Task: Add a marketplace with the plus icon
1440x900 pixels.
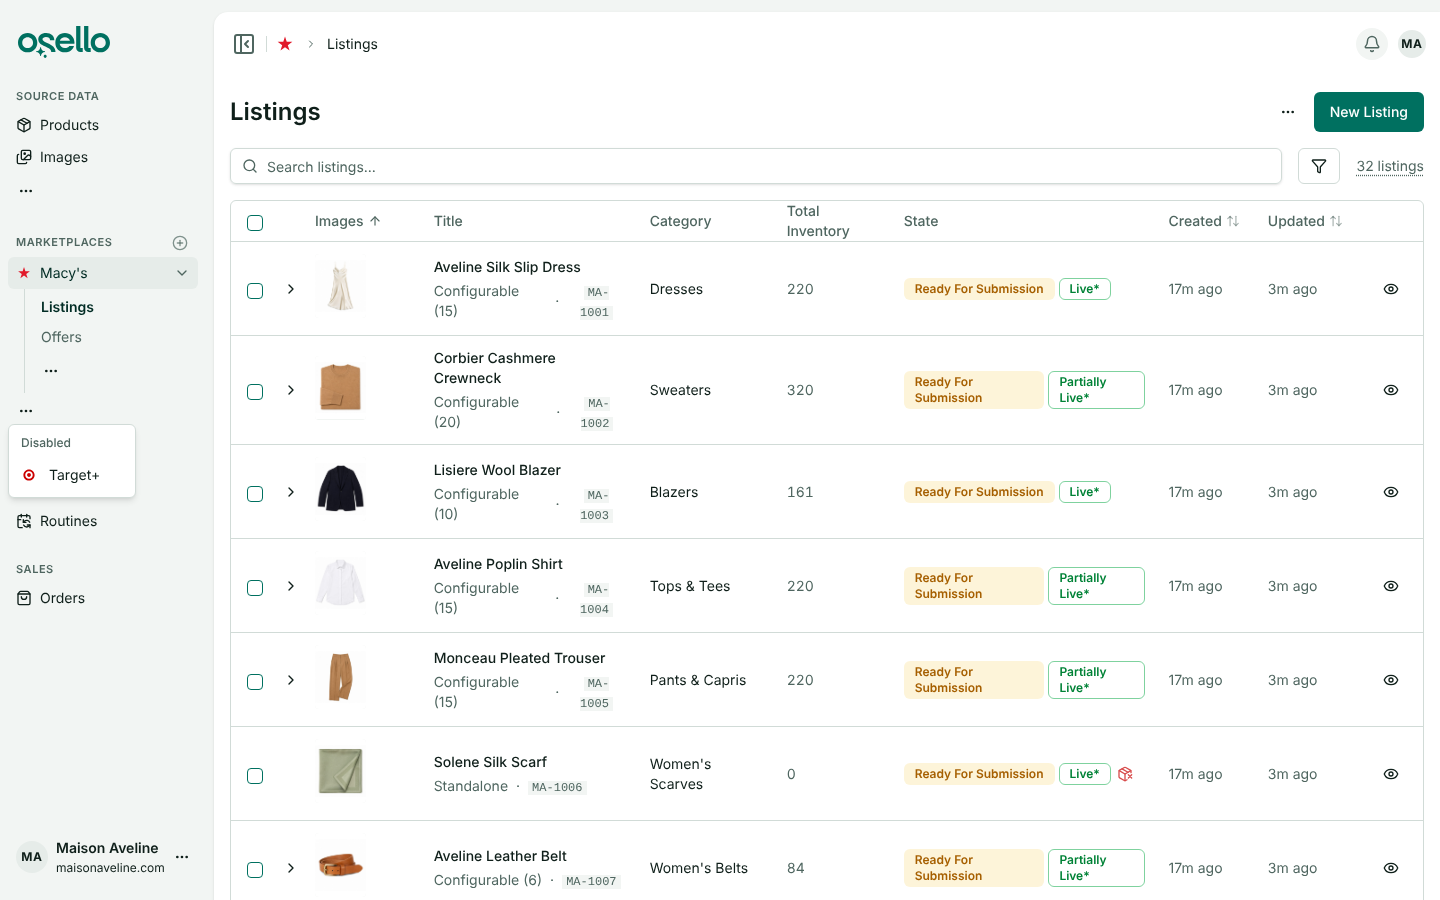Action: pyautogui.click(x=180, y=243)
